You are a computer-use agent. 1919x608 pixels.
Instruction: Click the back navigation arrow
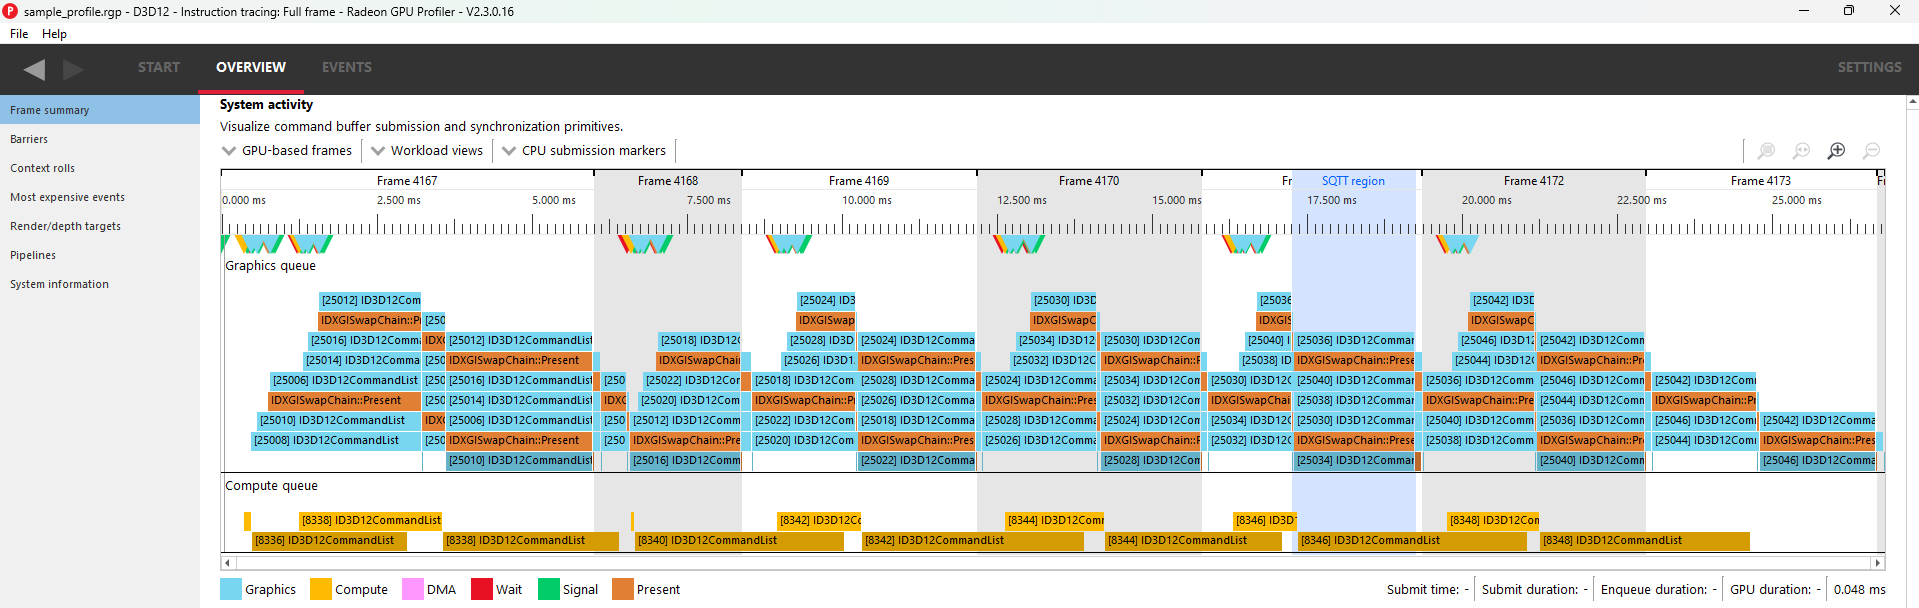click(x=35, y=69)
